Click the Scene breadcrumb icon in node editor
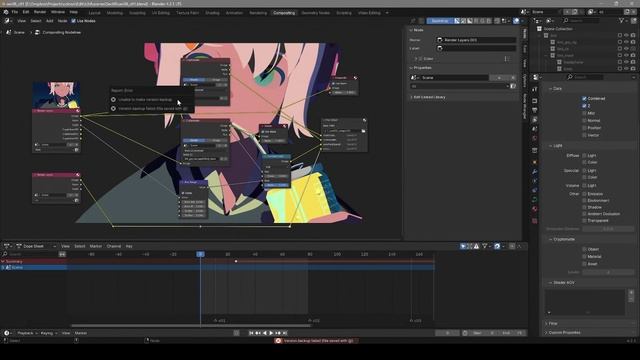Image resolution: width=640 pixels, height=360 pixels. [9, 32]
